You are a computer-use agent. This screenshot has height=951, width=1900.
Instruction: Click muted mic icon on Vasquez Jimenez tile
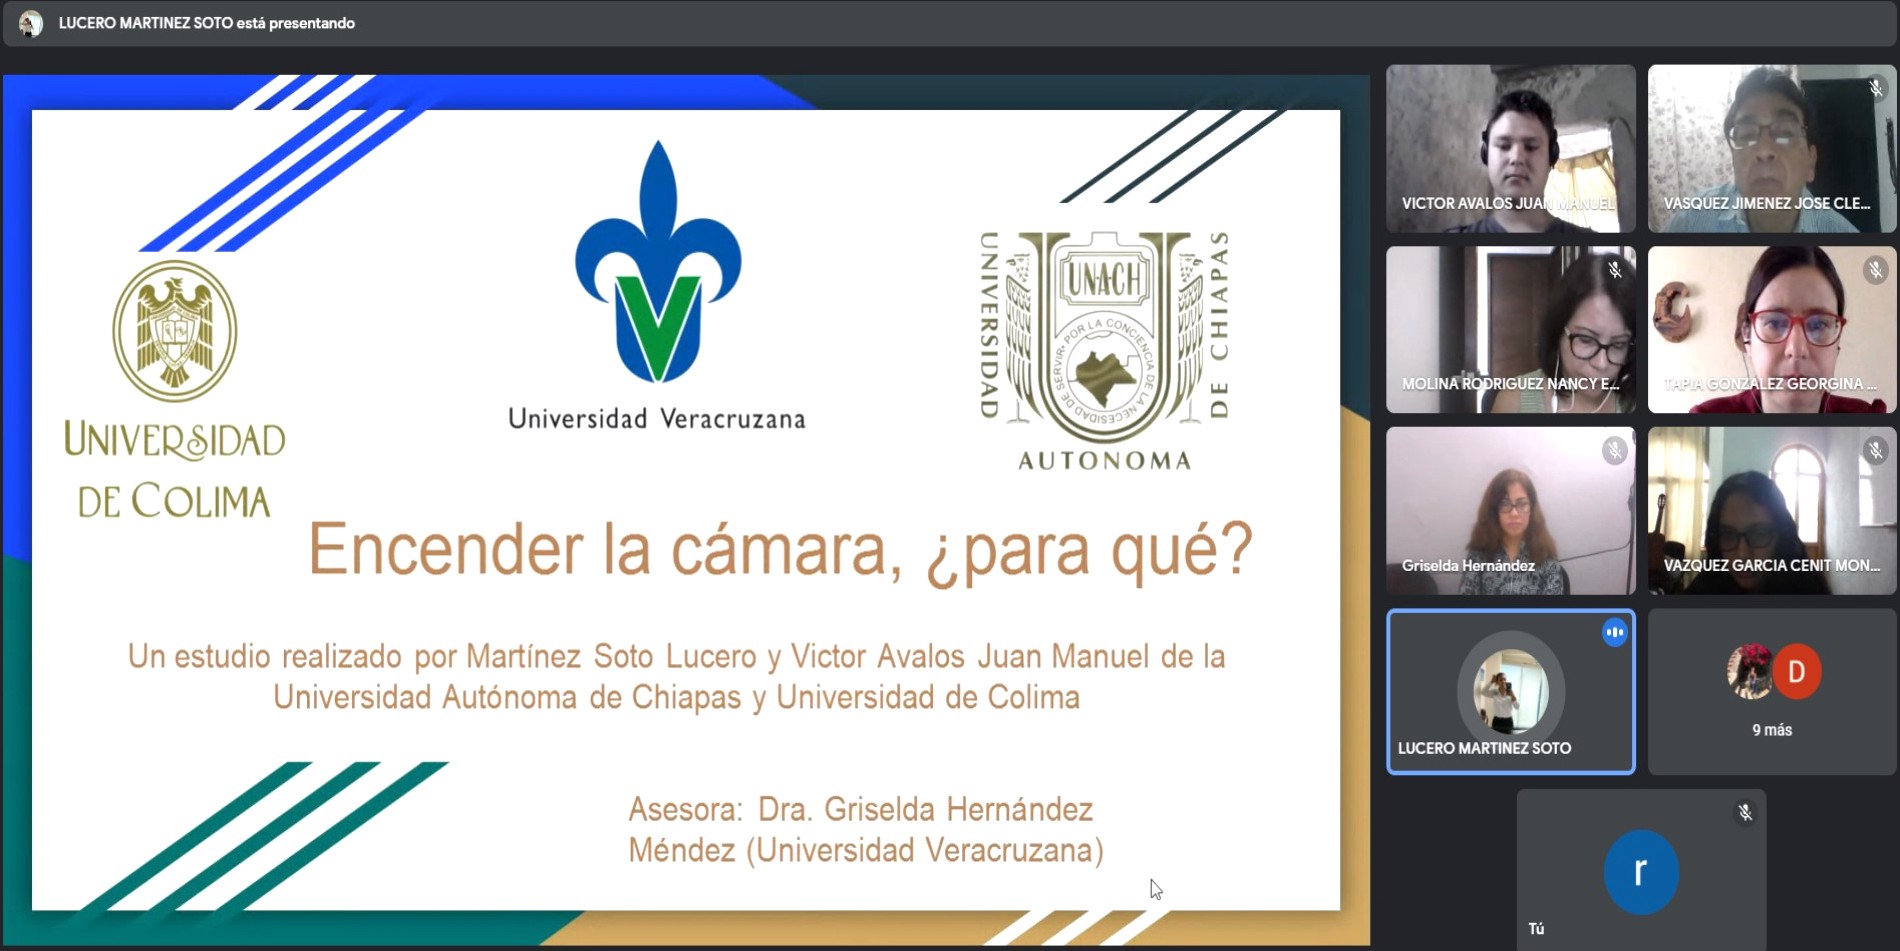pyautogui.click(x=1875, y=89)
